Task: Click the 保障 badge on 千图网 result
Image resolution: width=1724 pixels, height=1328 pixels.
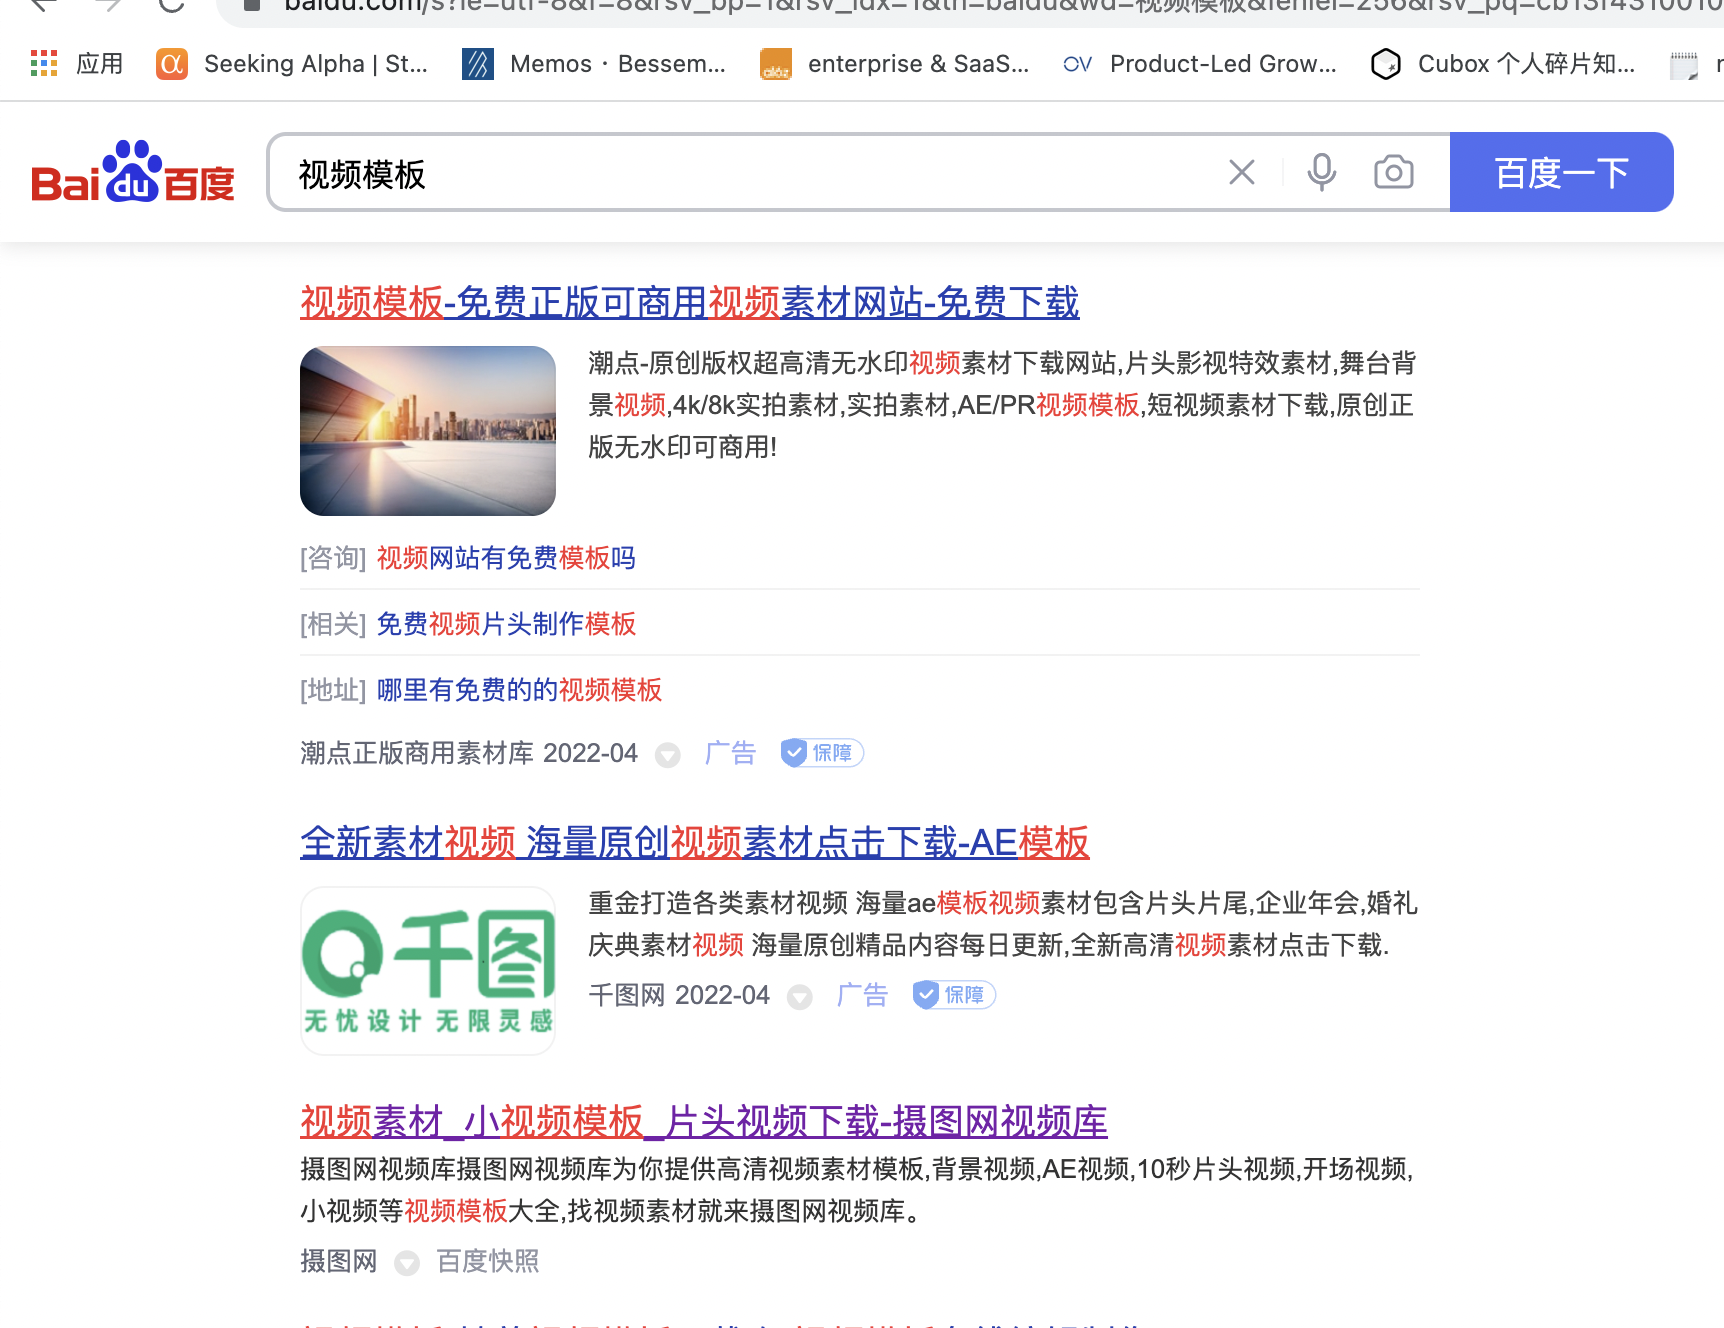Action: pos(954,995)
